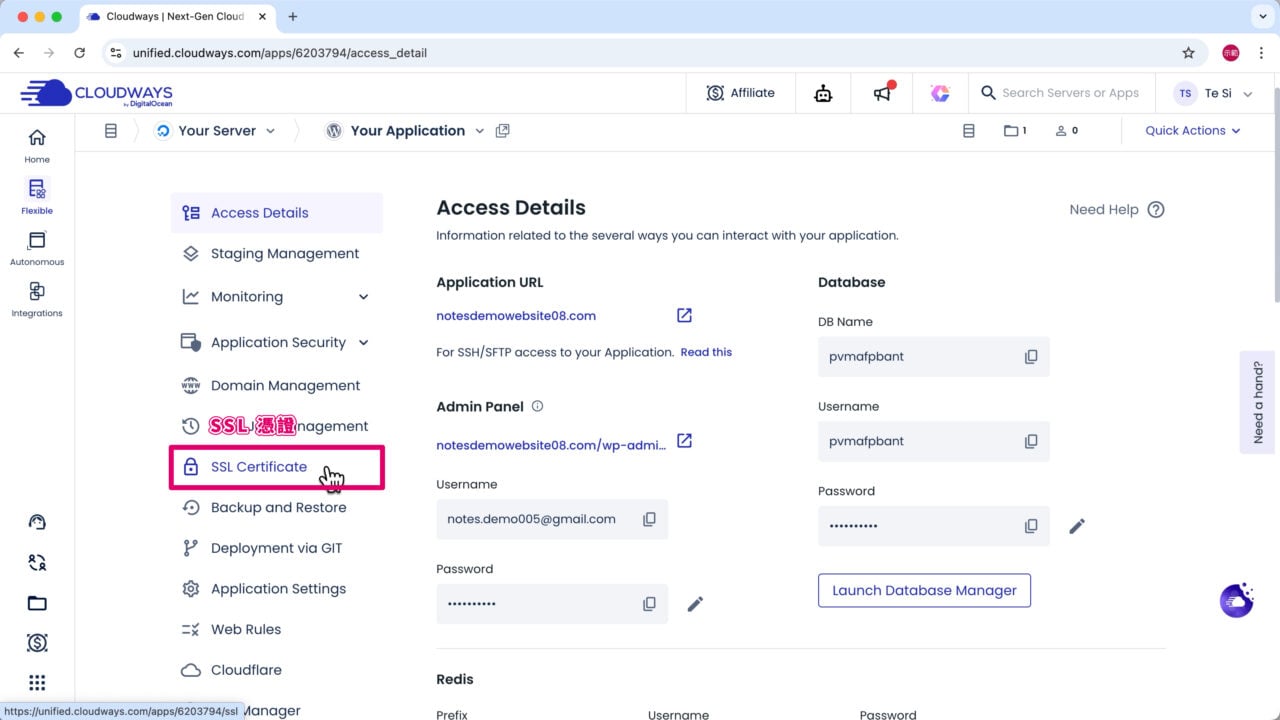The image size is (1280, 720).
Task: Copy the DB Name value
Action: pyautogui.click(x=1030, y=357)
